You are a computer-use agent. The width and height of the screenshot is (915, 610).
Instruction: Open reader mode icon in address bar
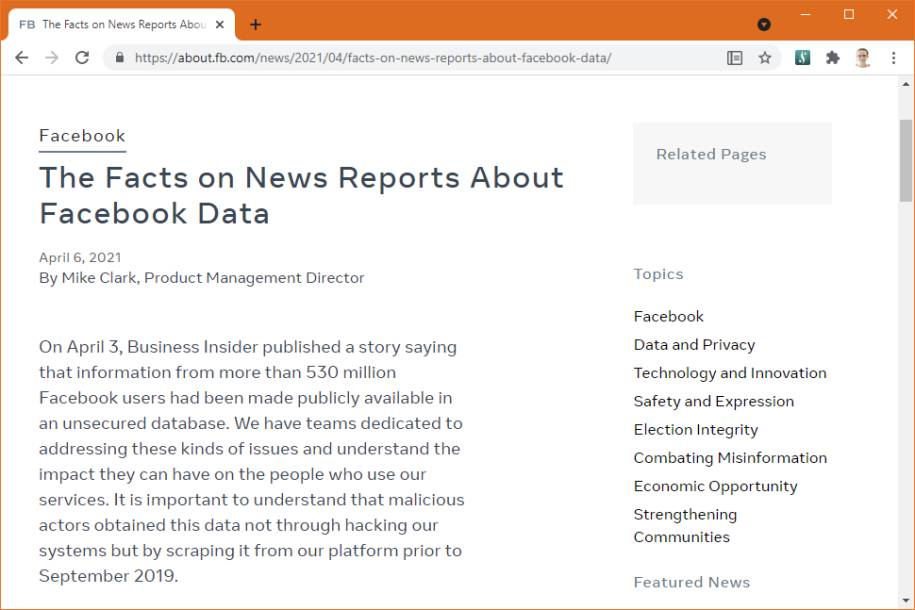coord(735,57)
